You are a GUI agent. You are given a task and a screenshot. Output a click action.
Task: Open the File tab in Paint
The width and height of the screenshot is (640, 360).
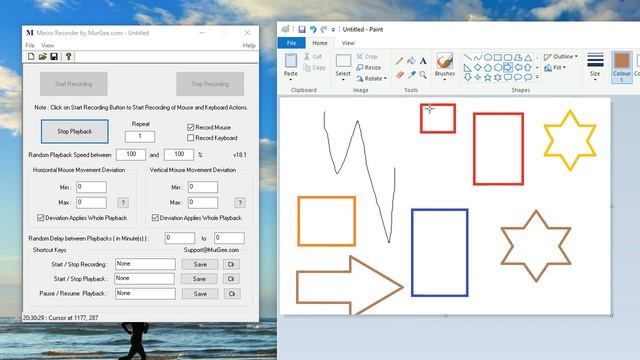point(291,43)
